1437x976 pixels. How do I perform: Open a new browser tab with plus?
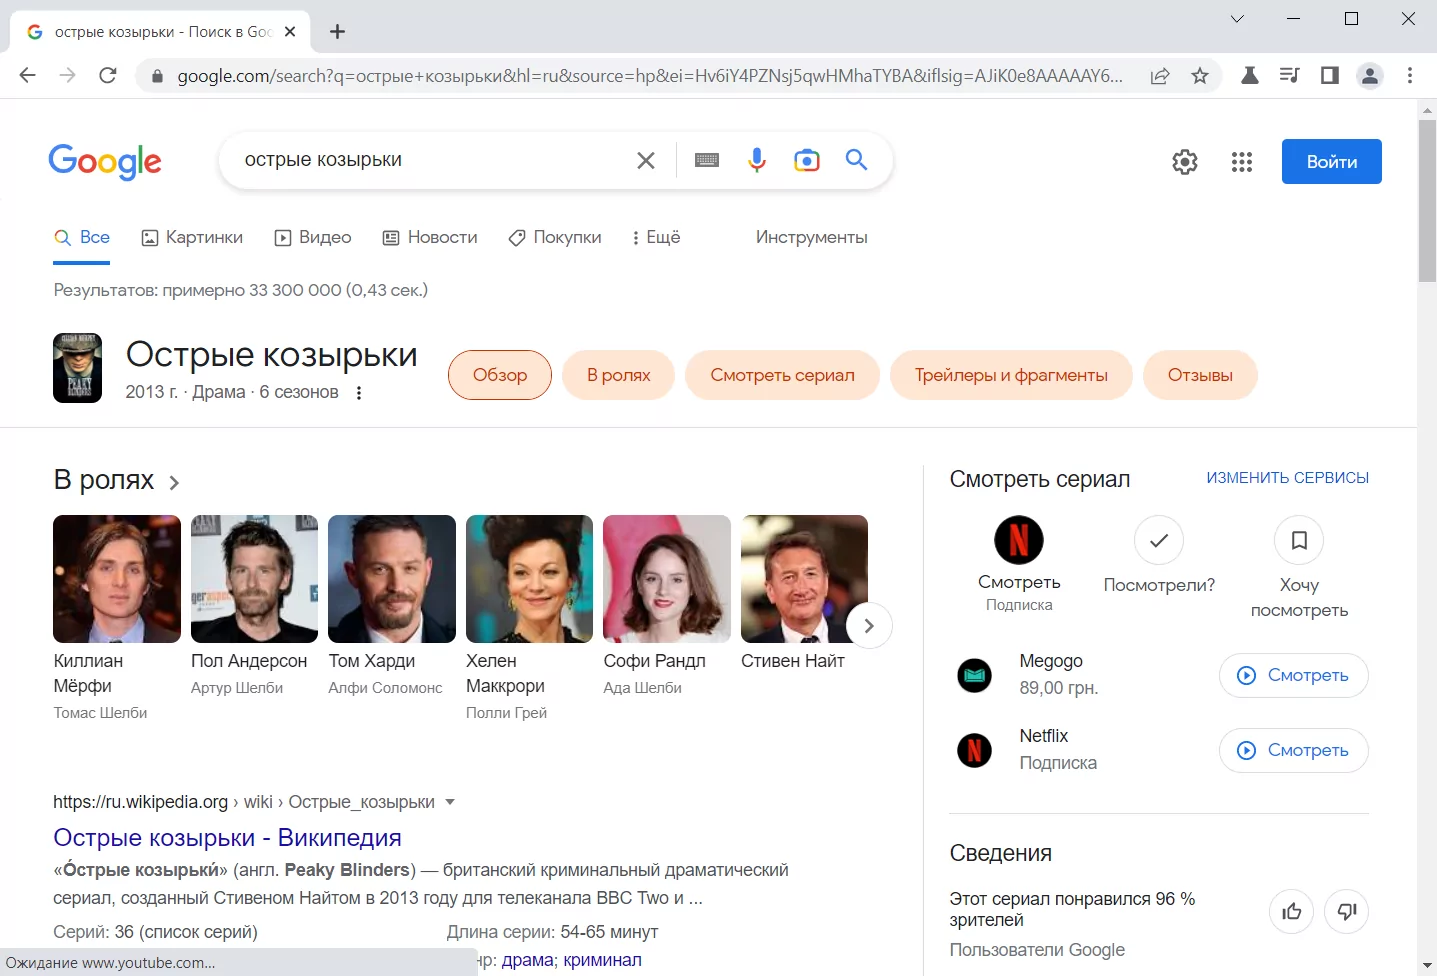point(338,32)
